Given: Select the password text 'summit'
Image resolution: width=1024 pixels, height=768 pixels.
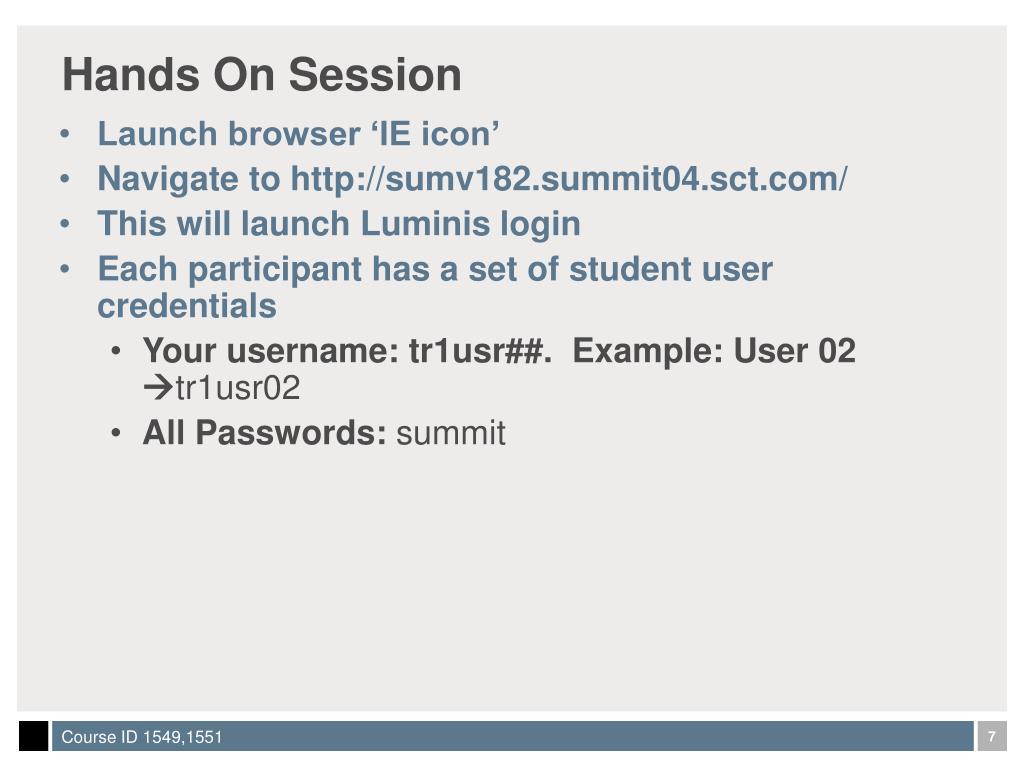Looking at the screenshot, I should pyautogui.click(x=451, y=433).
